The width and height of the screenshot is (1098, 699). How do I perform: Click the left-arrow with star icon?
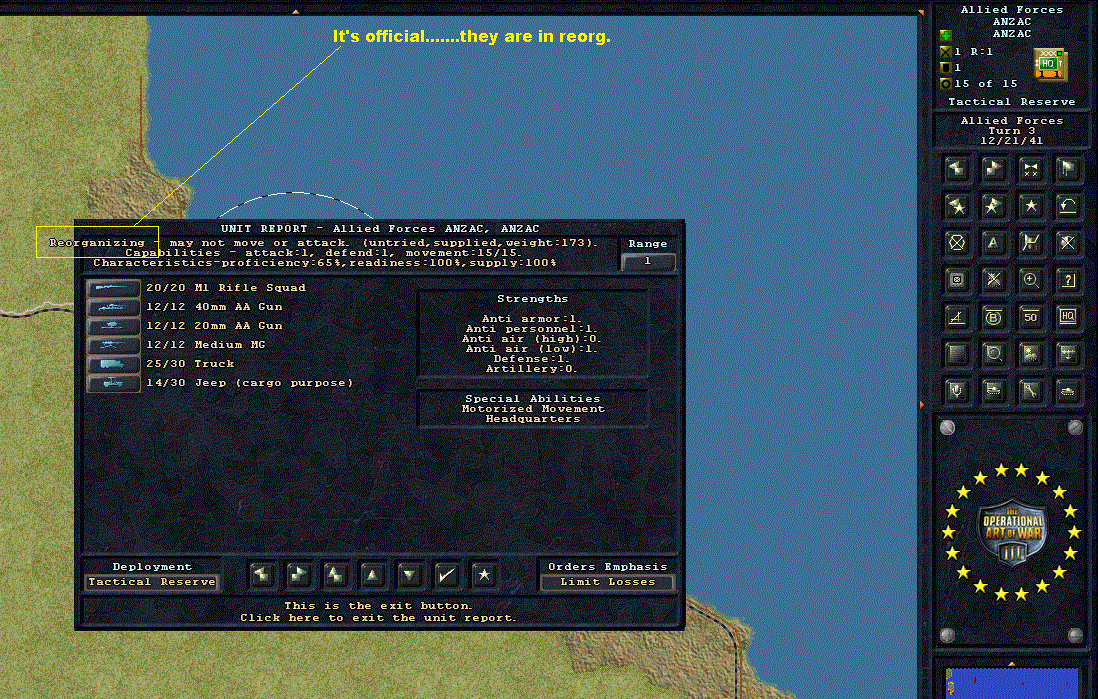click(x=957, y=206)
